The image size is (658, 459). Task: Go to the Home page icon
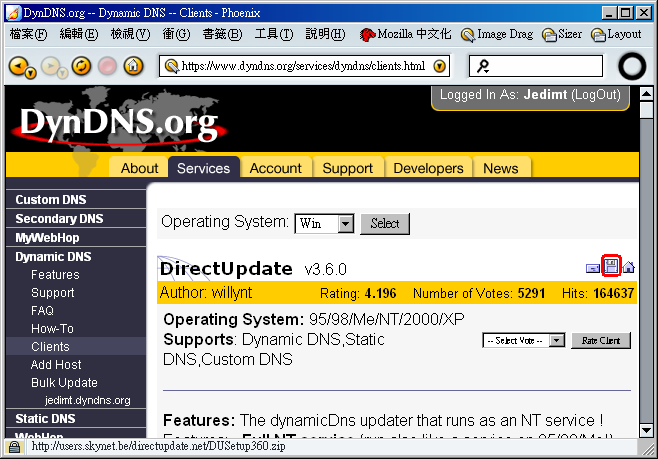click(x=133, y=66)
